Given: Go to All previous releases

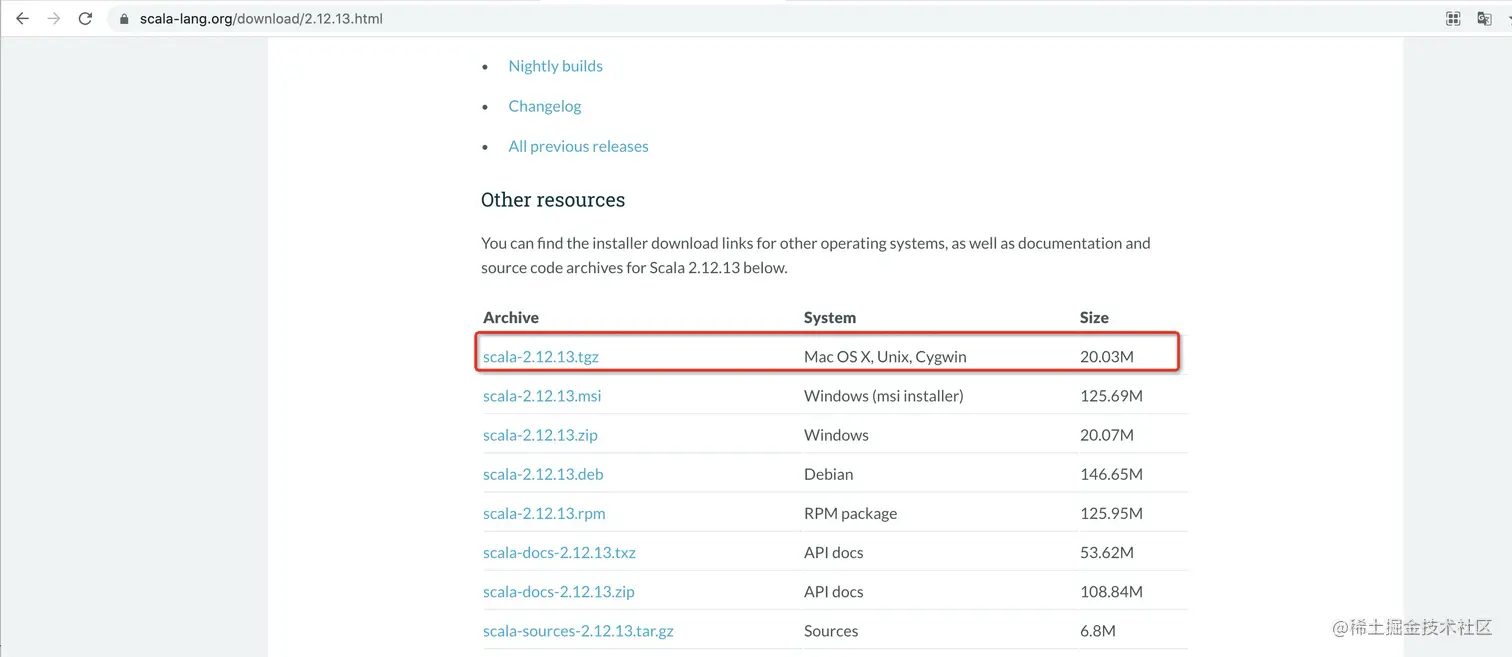Looking at the screenshot, I should coord(578,146).
